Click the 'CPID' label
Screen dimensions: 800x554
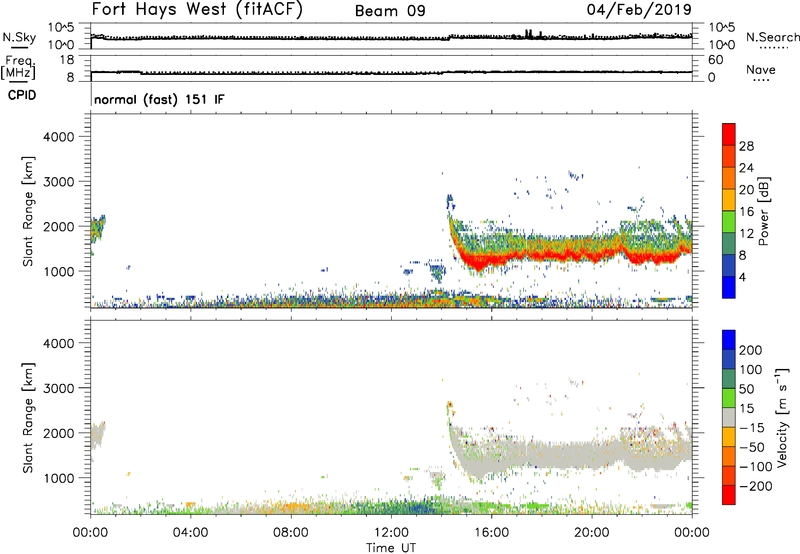click(22, 95)
